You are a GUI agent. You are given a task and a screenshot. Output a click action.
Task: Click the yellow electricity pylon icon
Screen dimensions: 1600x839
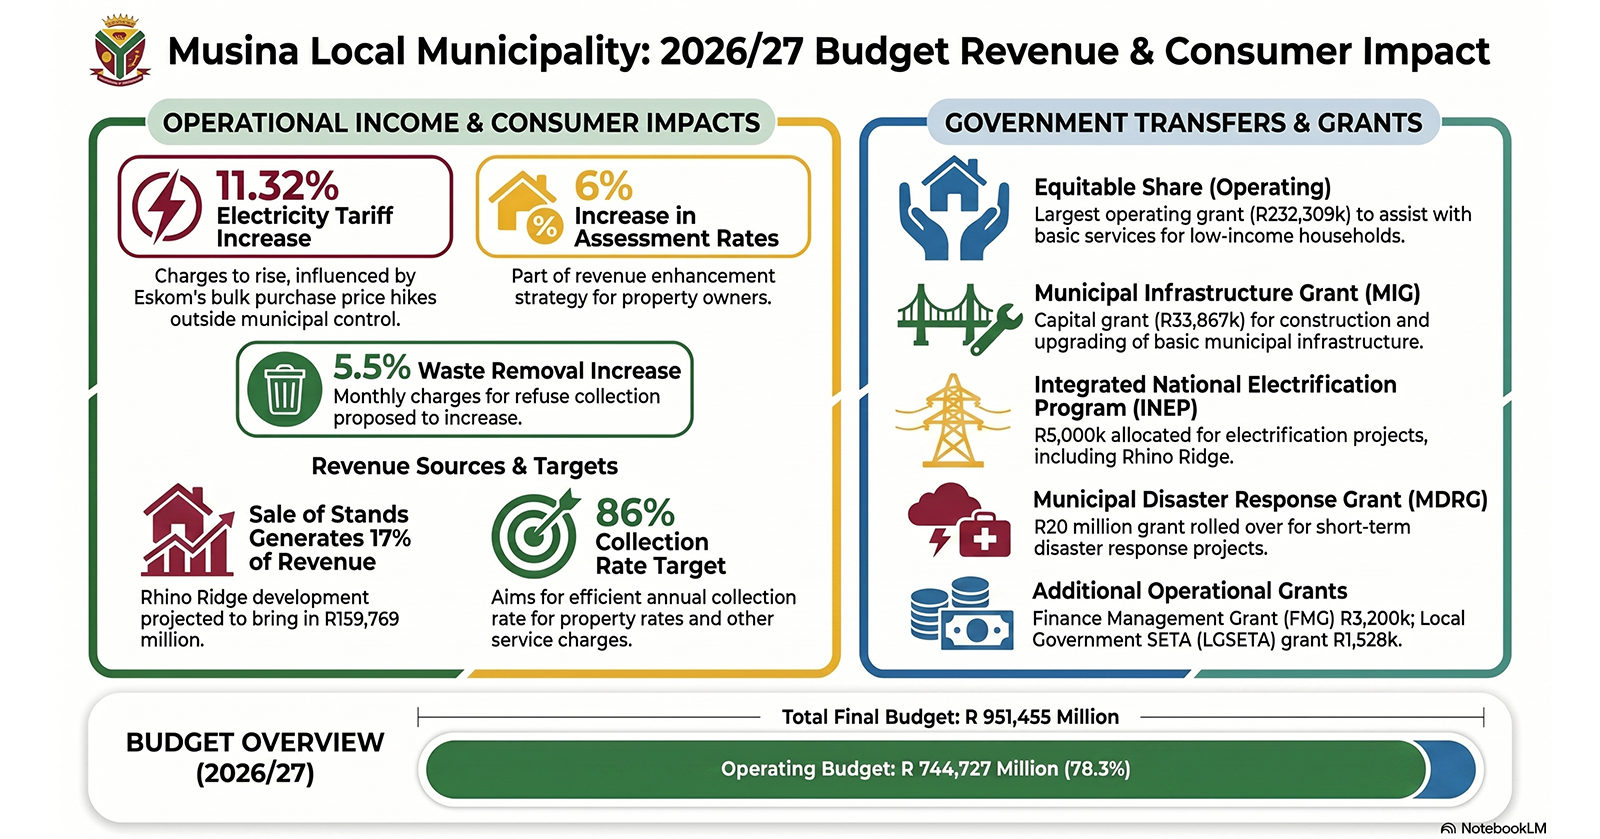tap(953, 421)
